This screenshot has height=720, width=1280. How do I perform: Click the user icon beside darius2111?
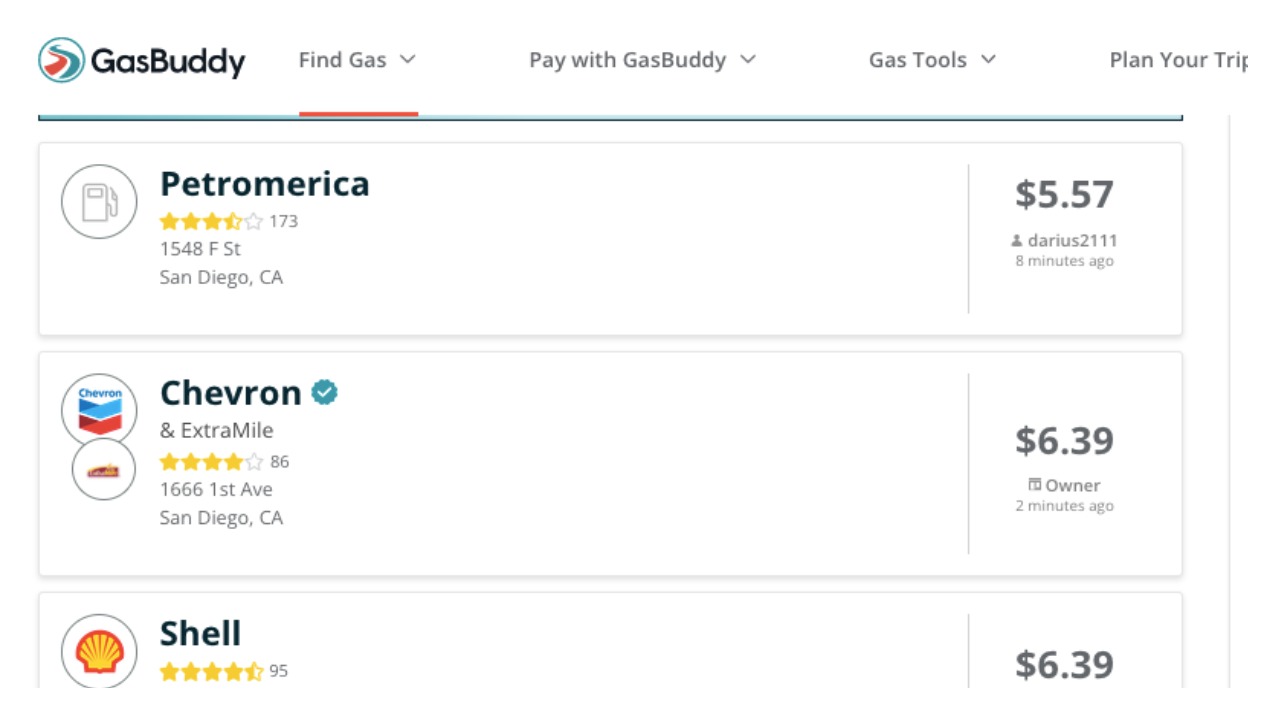[x=1017, y=241]
